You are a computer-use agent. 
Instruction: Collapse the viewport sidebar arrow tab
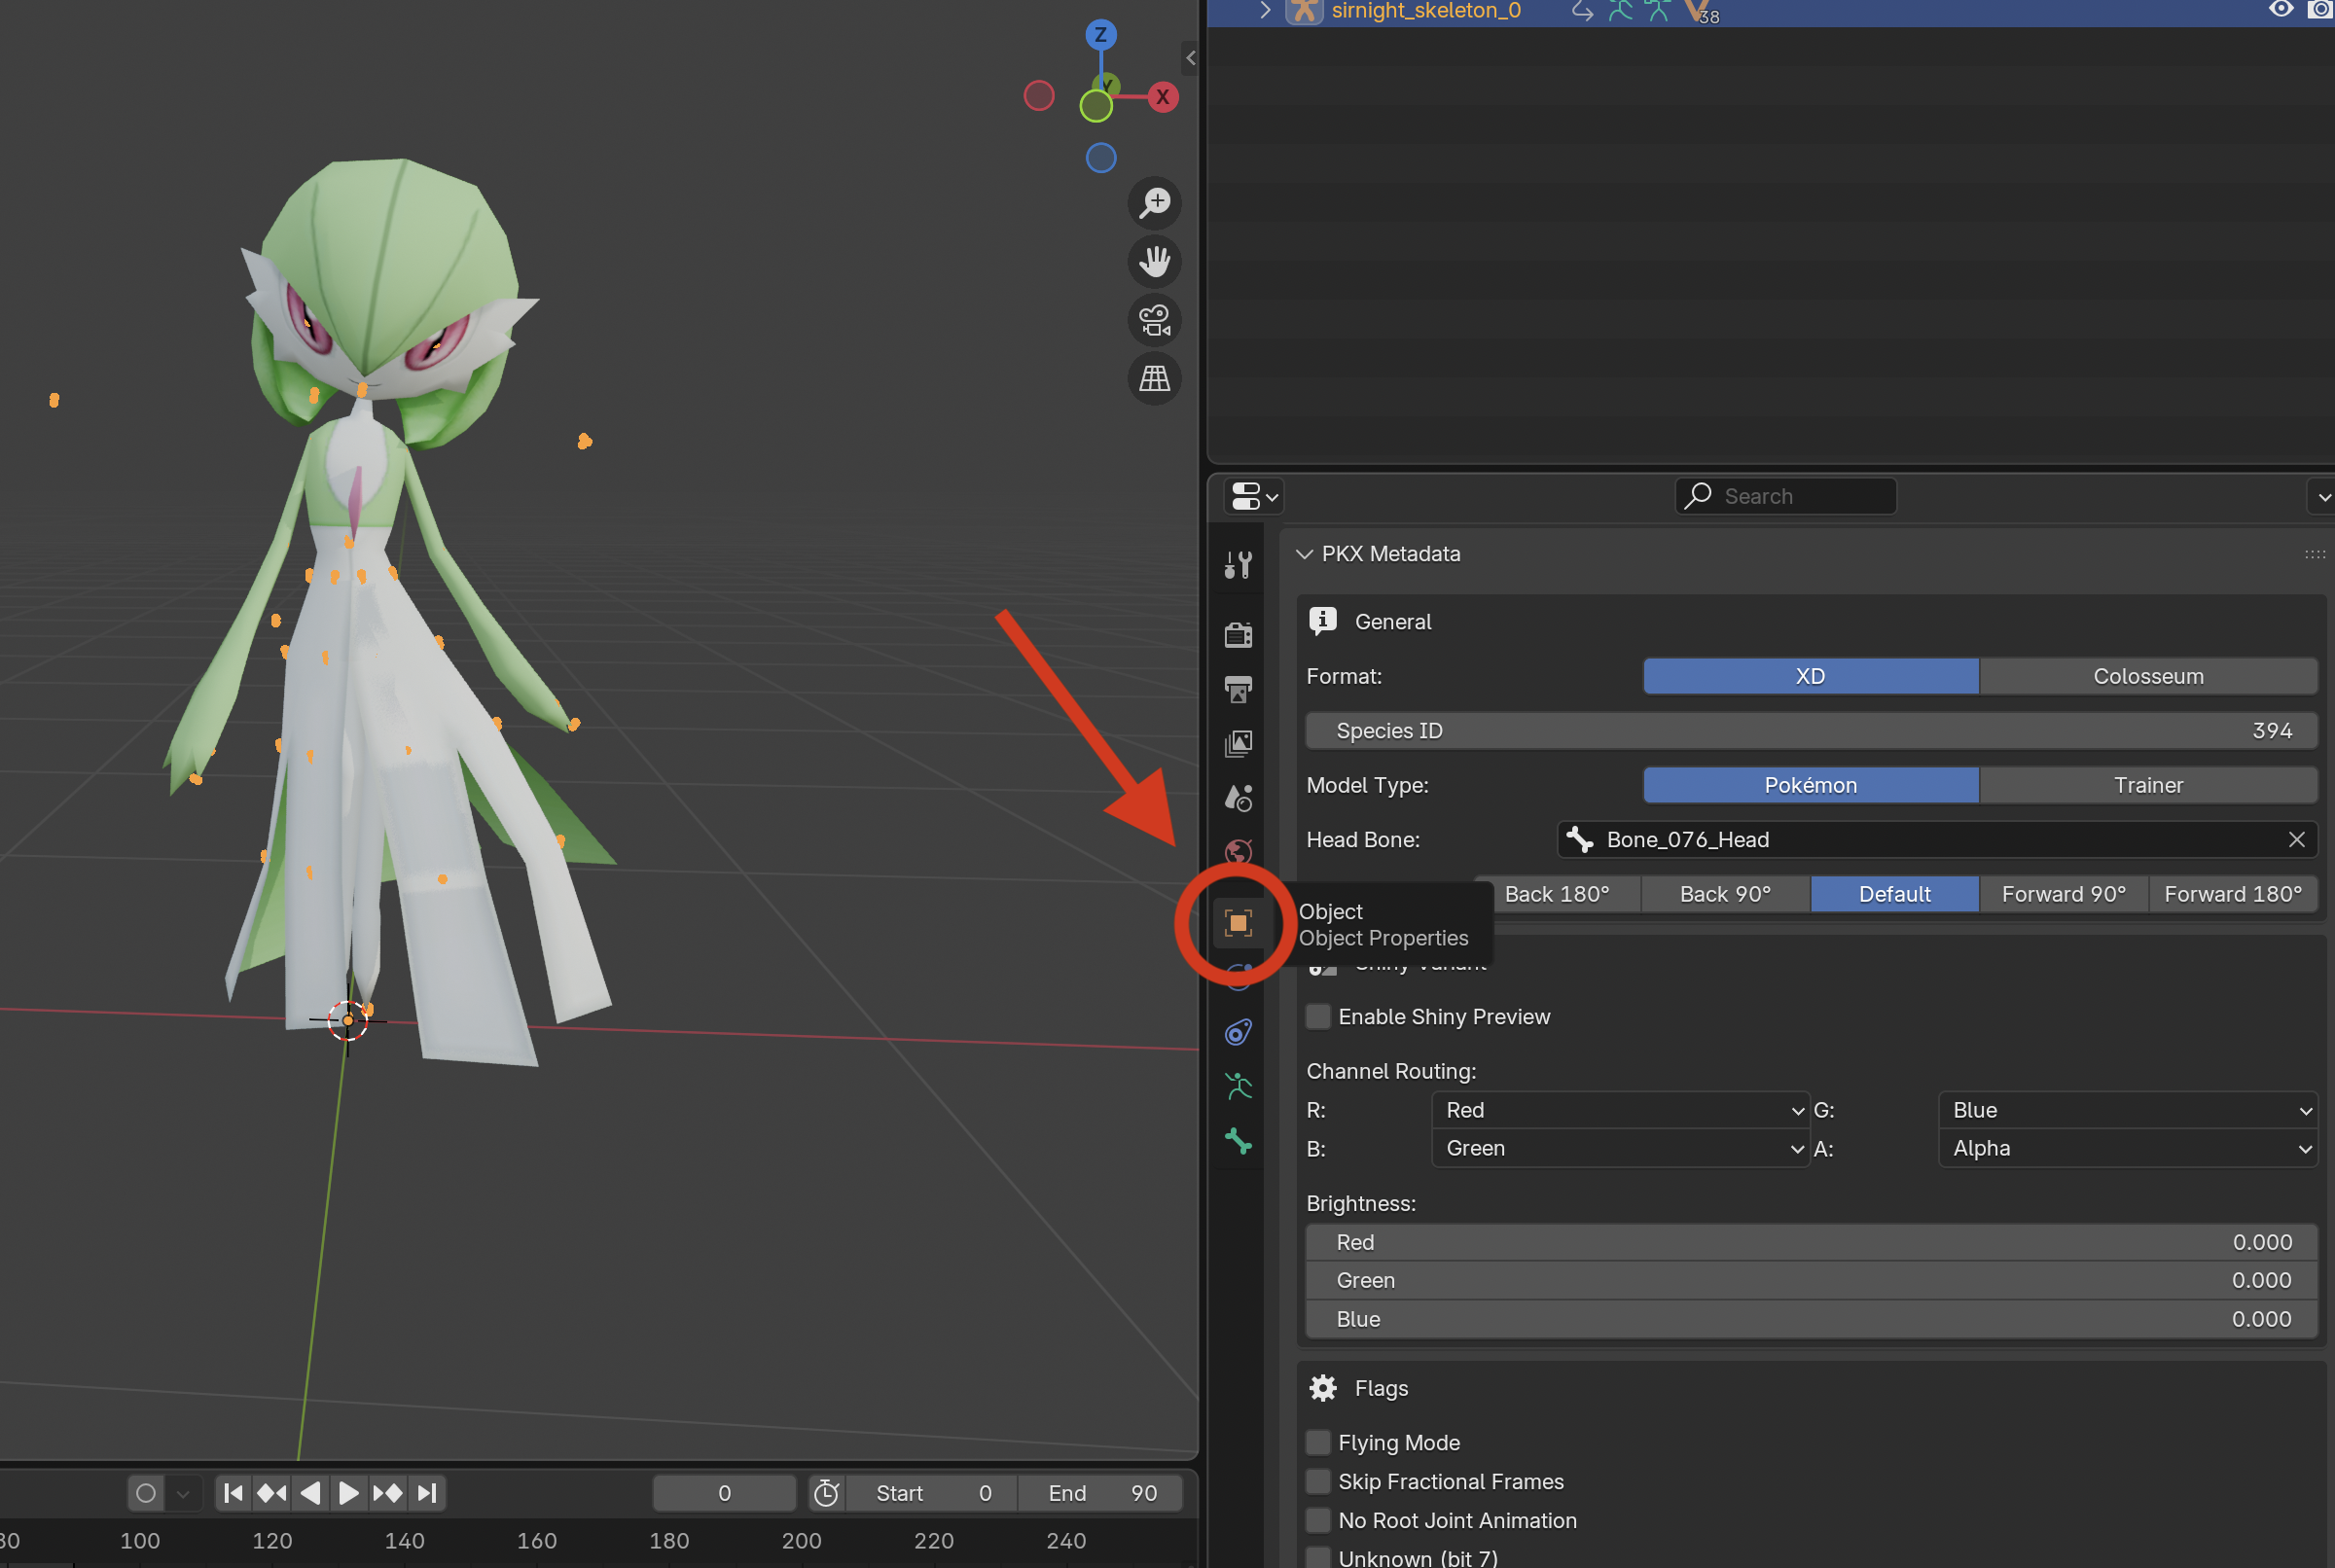click(x=1190, y=58)
